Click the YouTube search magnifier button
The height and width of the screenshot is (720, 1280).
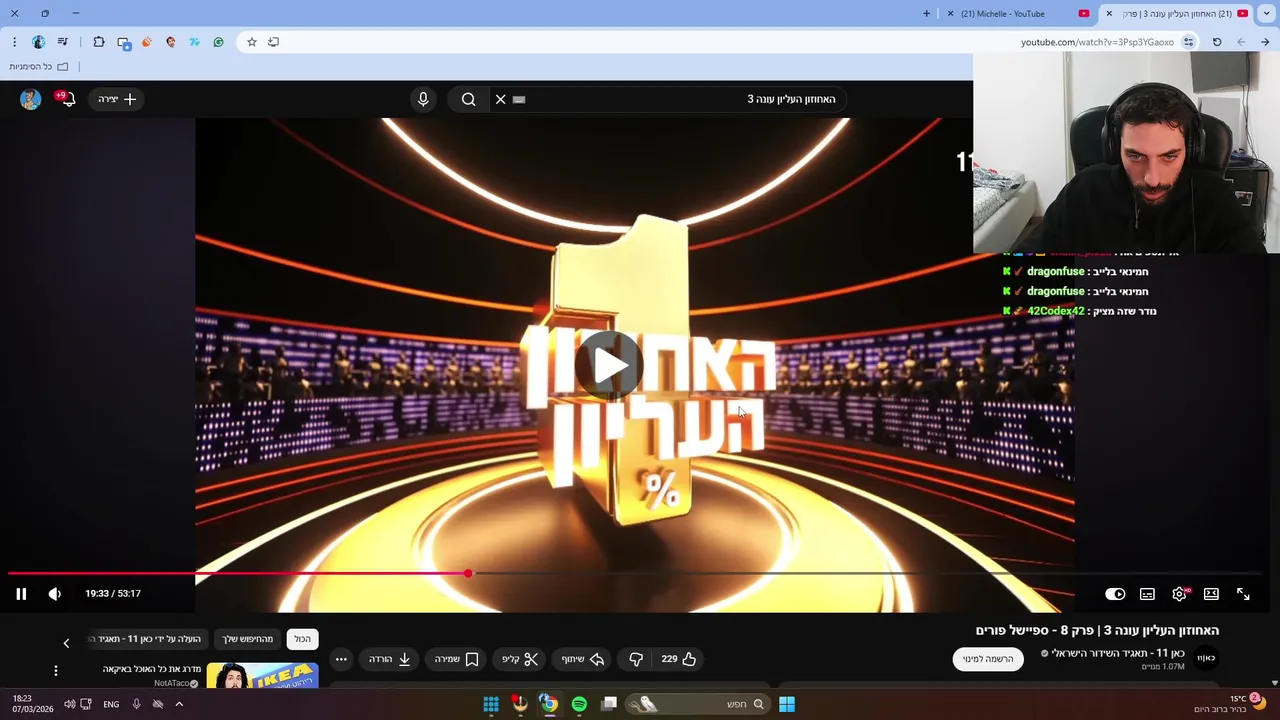coord(468,99)
